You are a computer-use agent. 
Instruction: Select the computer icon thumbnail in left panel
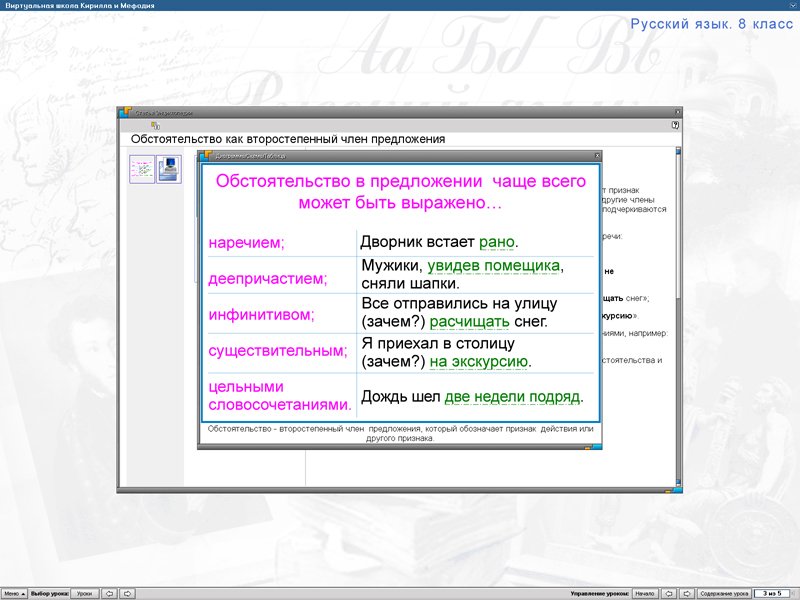tap(169, 169)
